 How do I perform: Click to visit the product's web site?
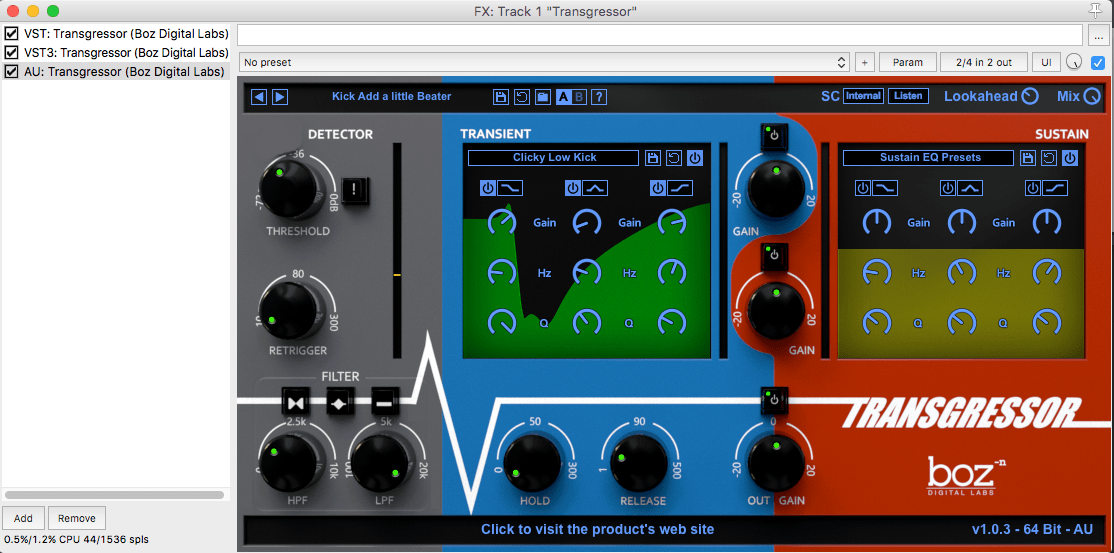pos(597,530)
